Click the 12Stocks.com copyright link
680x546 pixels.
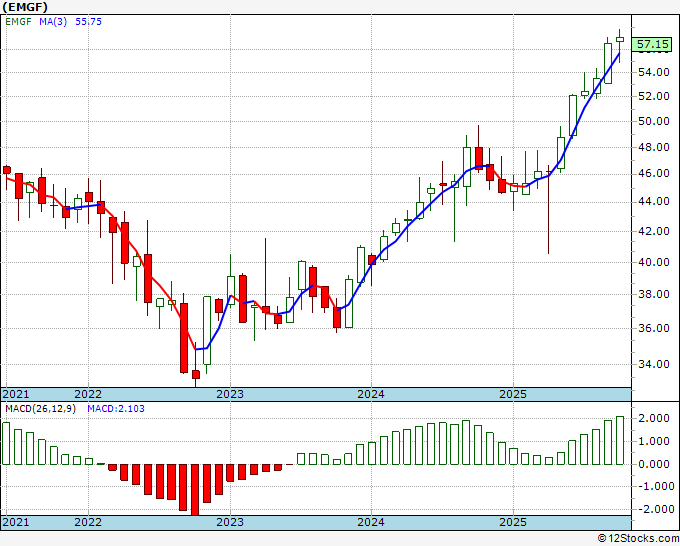point(638,539)
